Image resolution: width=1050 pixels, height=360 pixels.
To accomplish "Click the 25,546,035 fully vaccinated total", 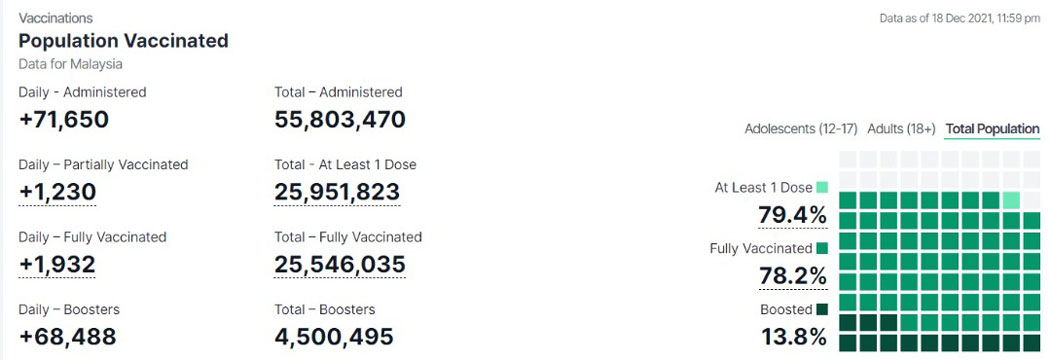I will (340, 264).
